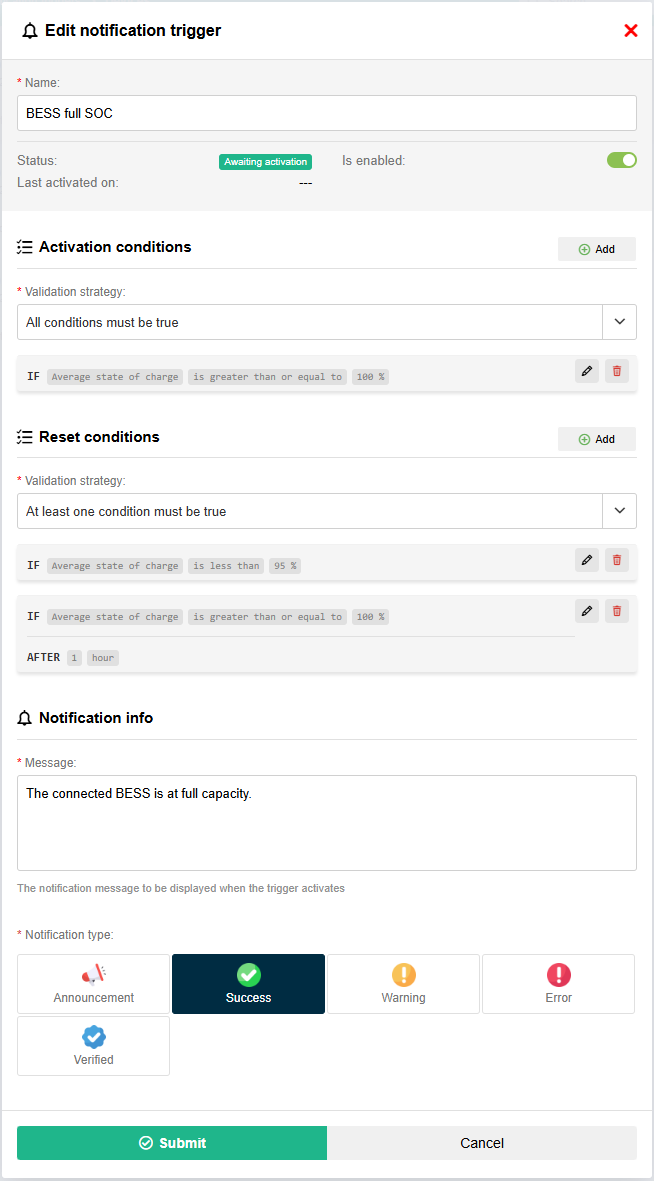Choose the Warning notification type

pyautogui.click(x=403, y=984)
